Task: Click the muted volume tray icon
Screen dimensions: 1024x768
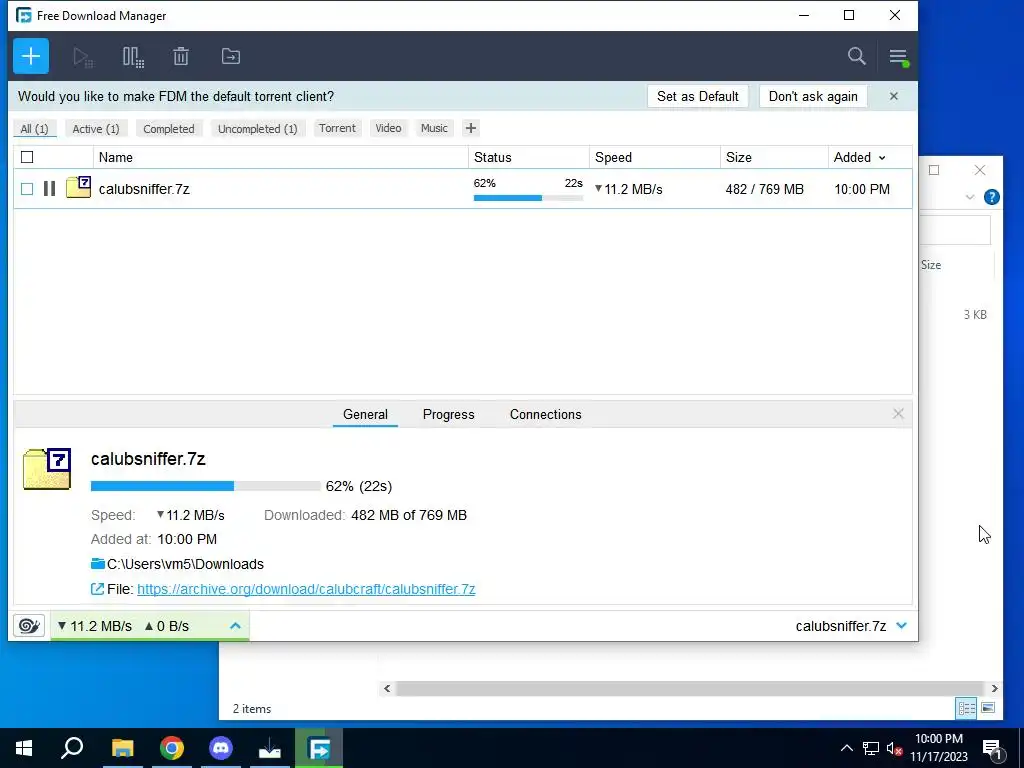Action: pos(895,748)
